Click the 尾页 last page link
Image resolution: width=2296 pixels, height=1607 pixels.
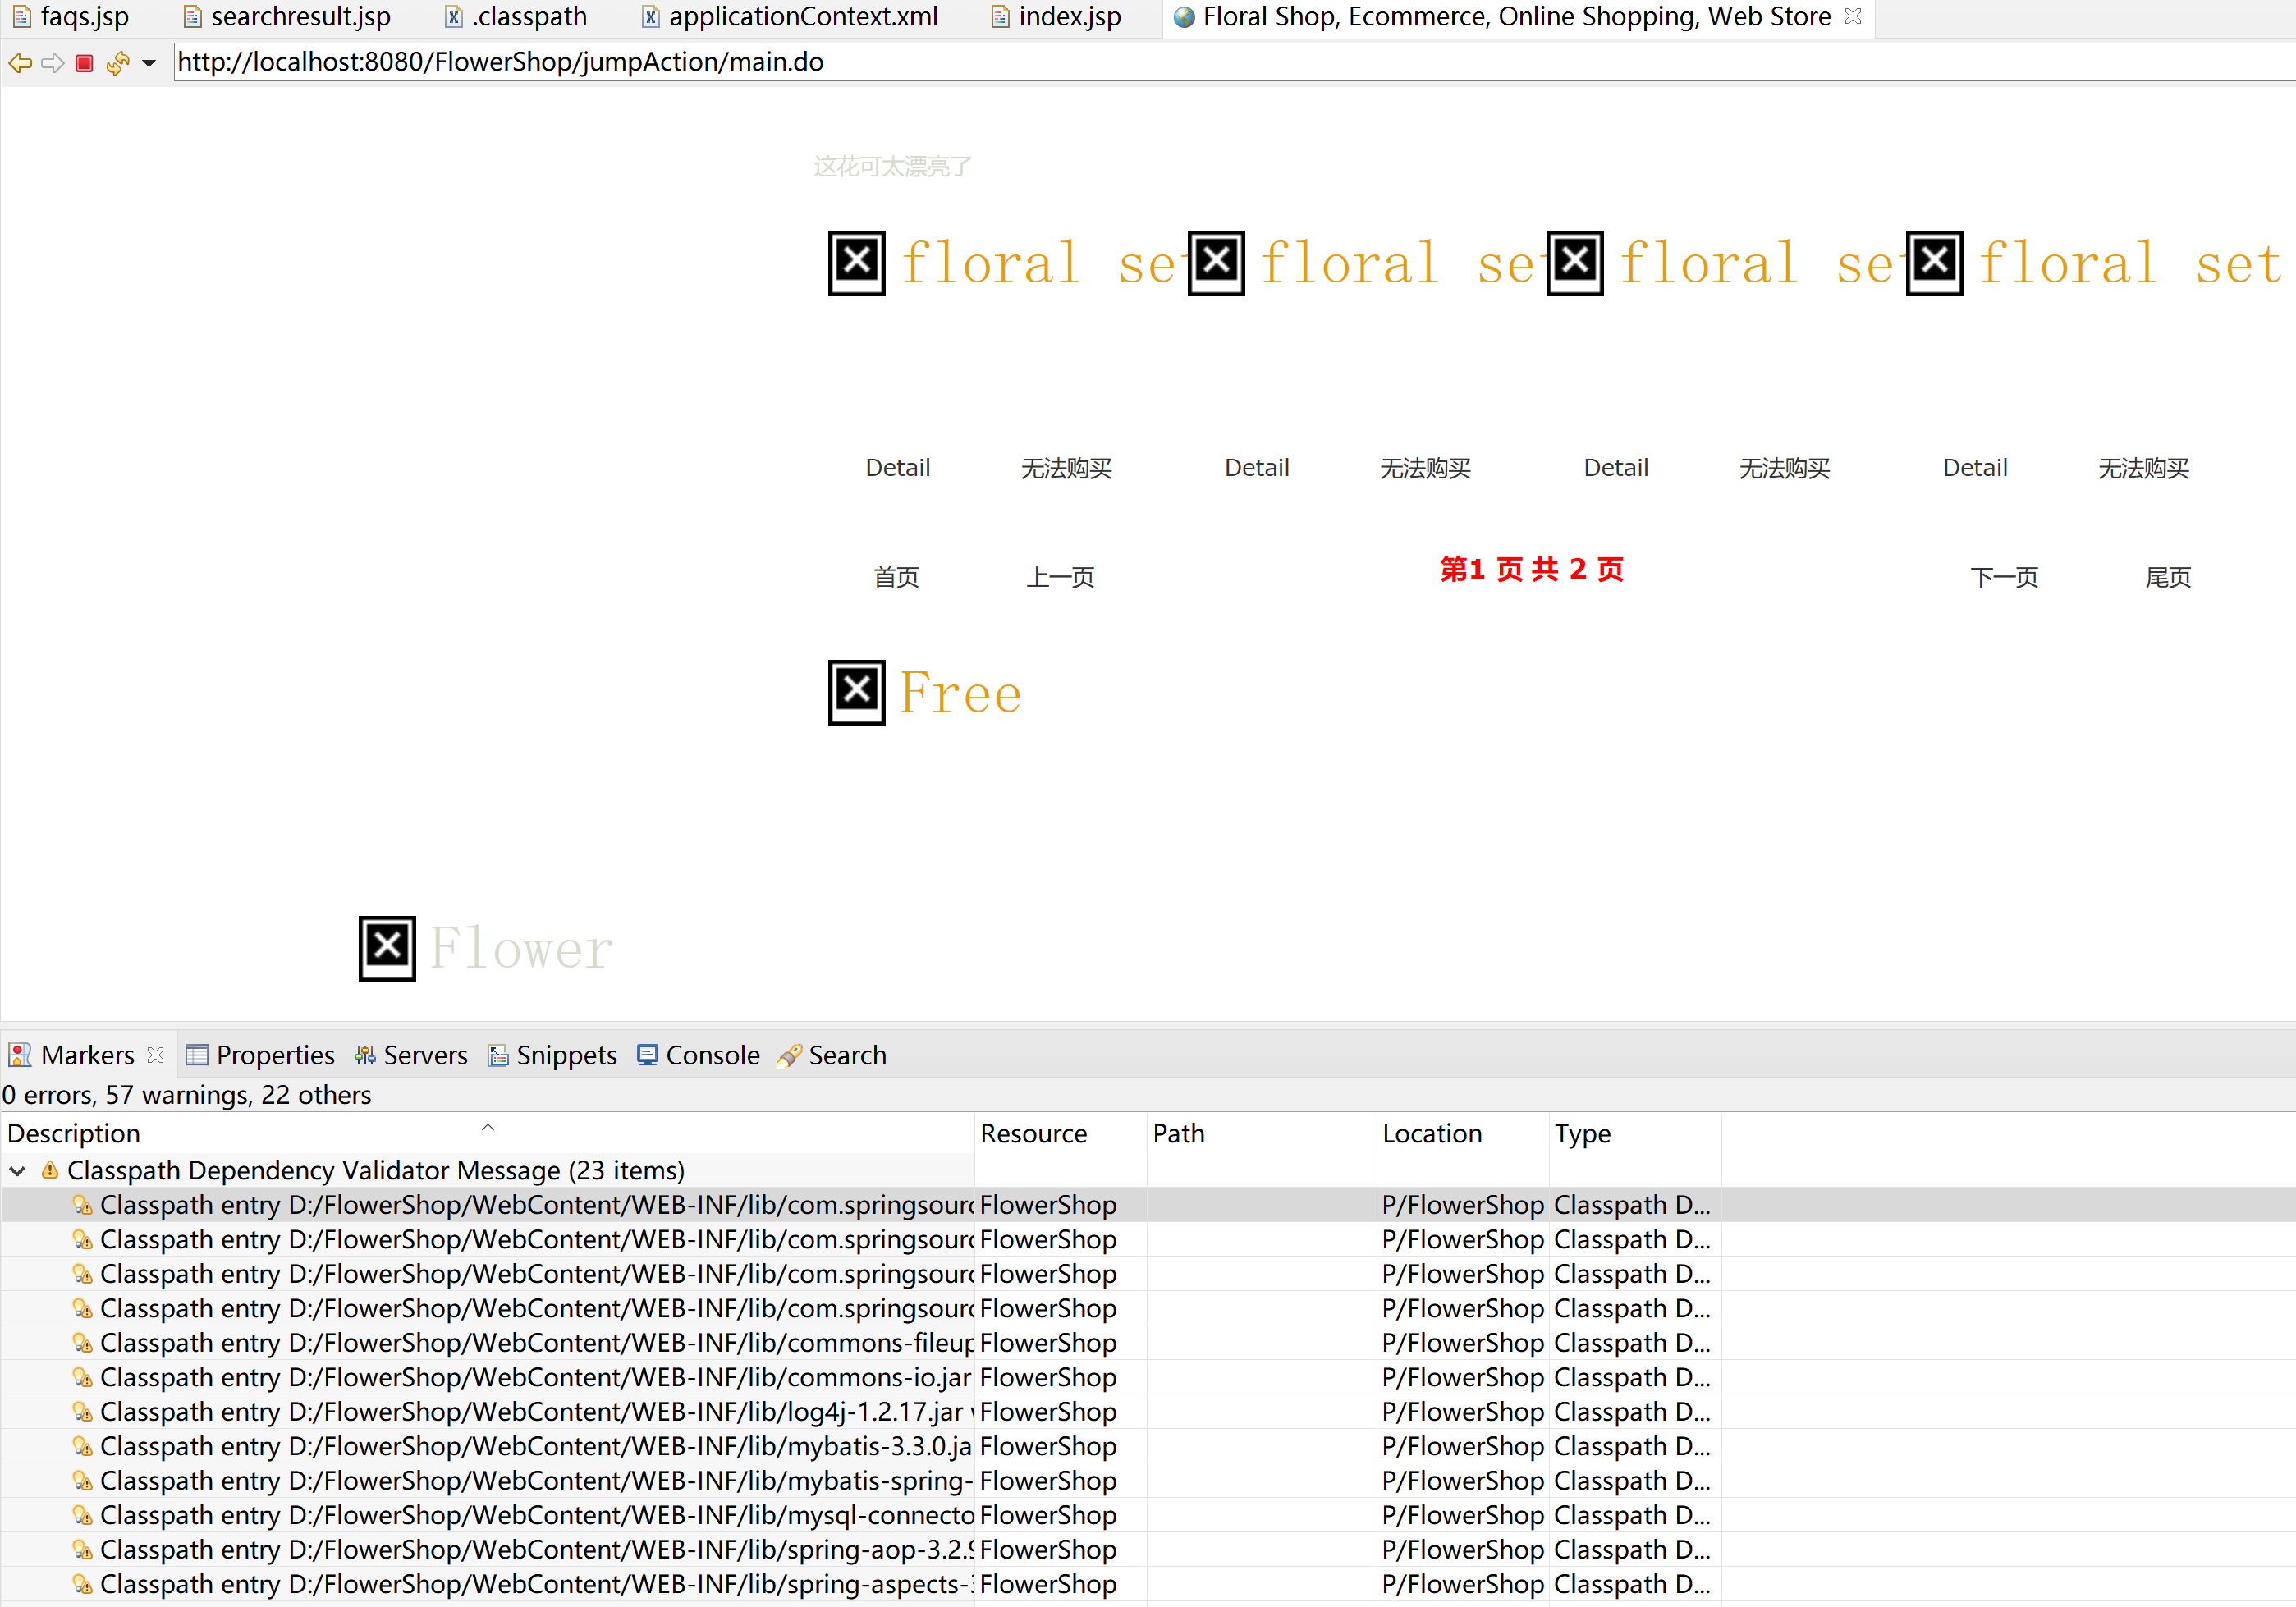coord(2167,577)
